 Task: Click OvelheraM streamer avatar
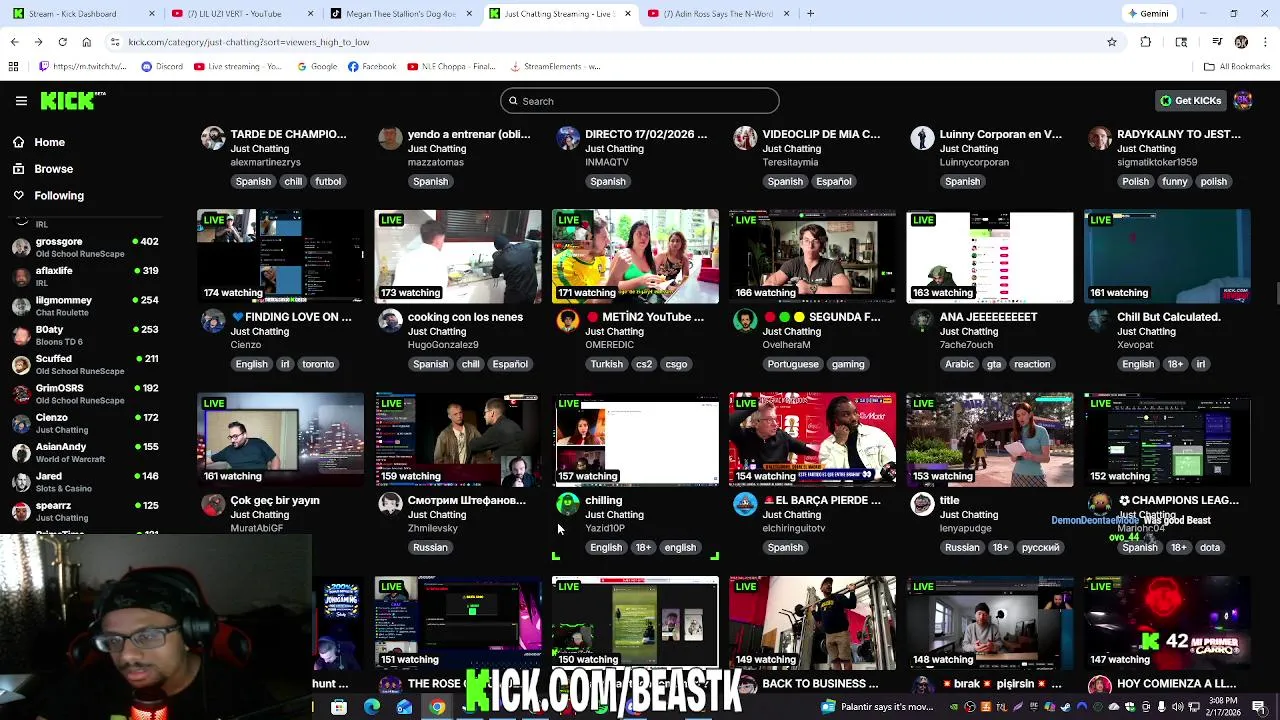[x=745, y=321]
